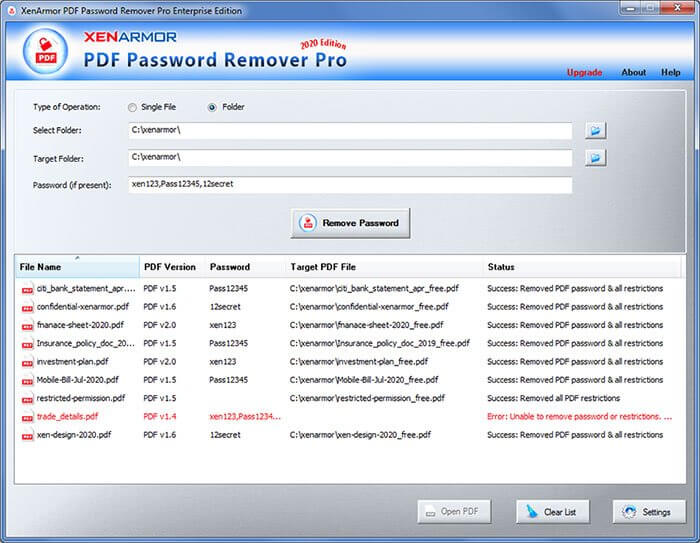Click target path confidential-xenarmor_free.pdf
Viewport: 700px width, 543px height.
pos(369,307)
